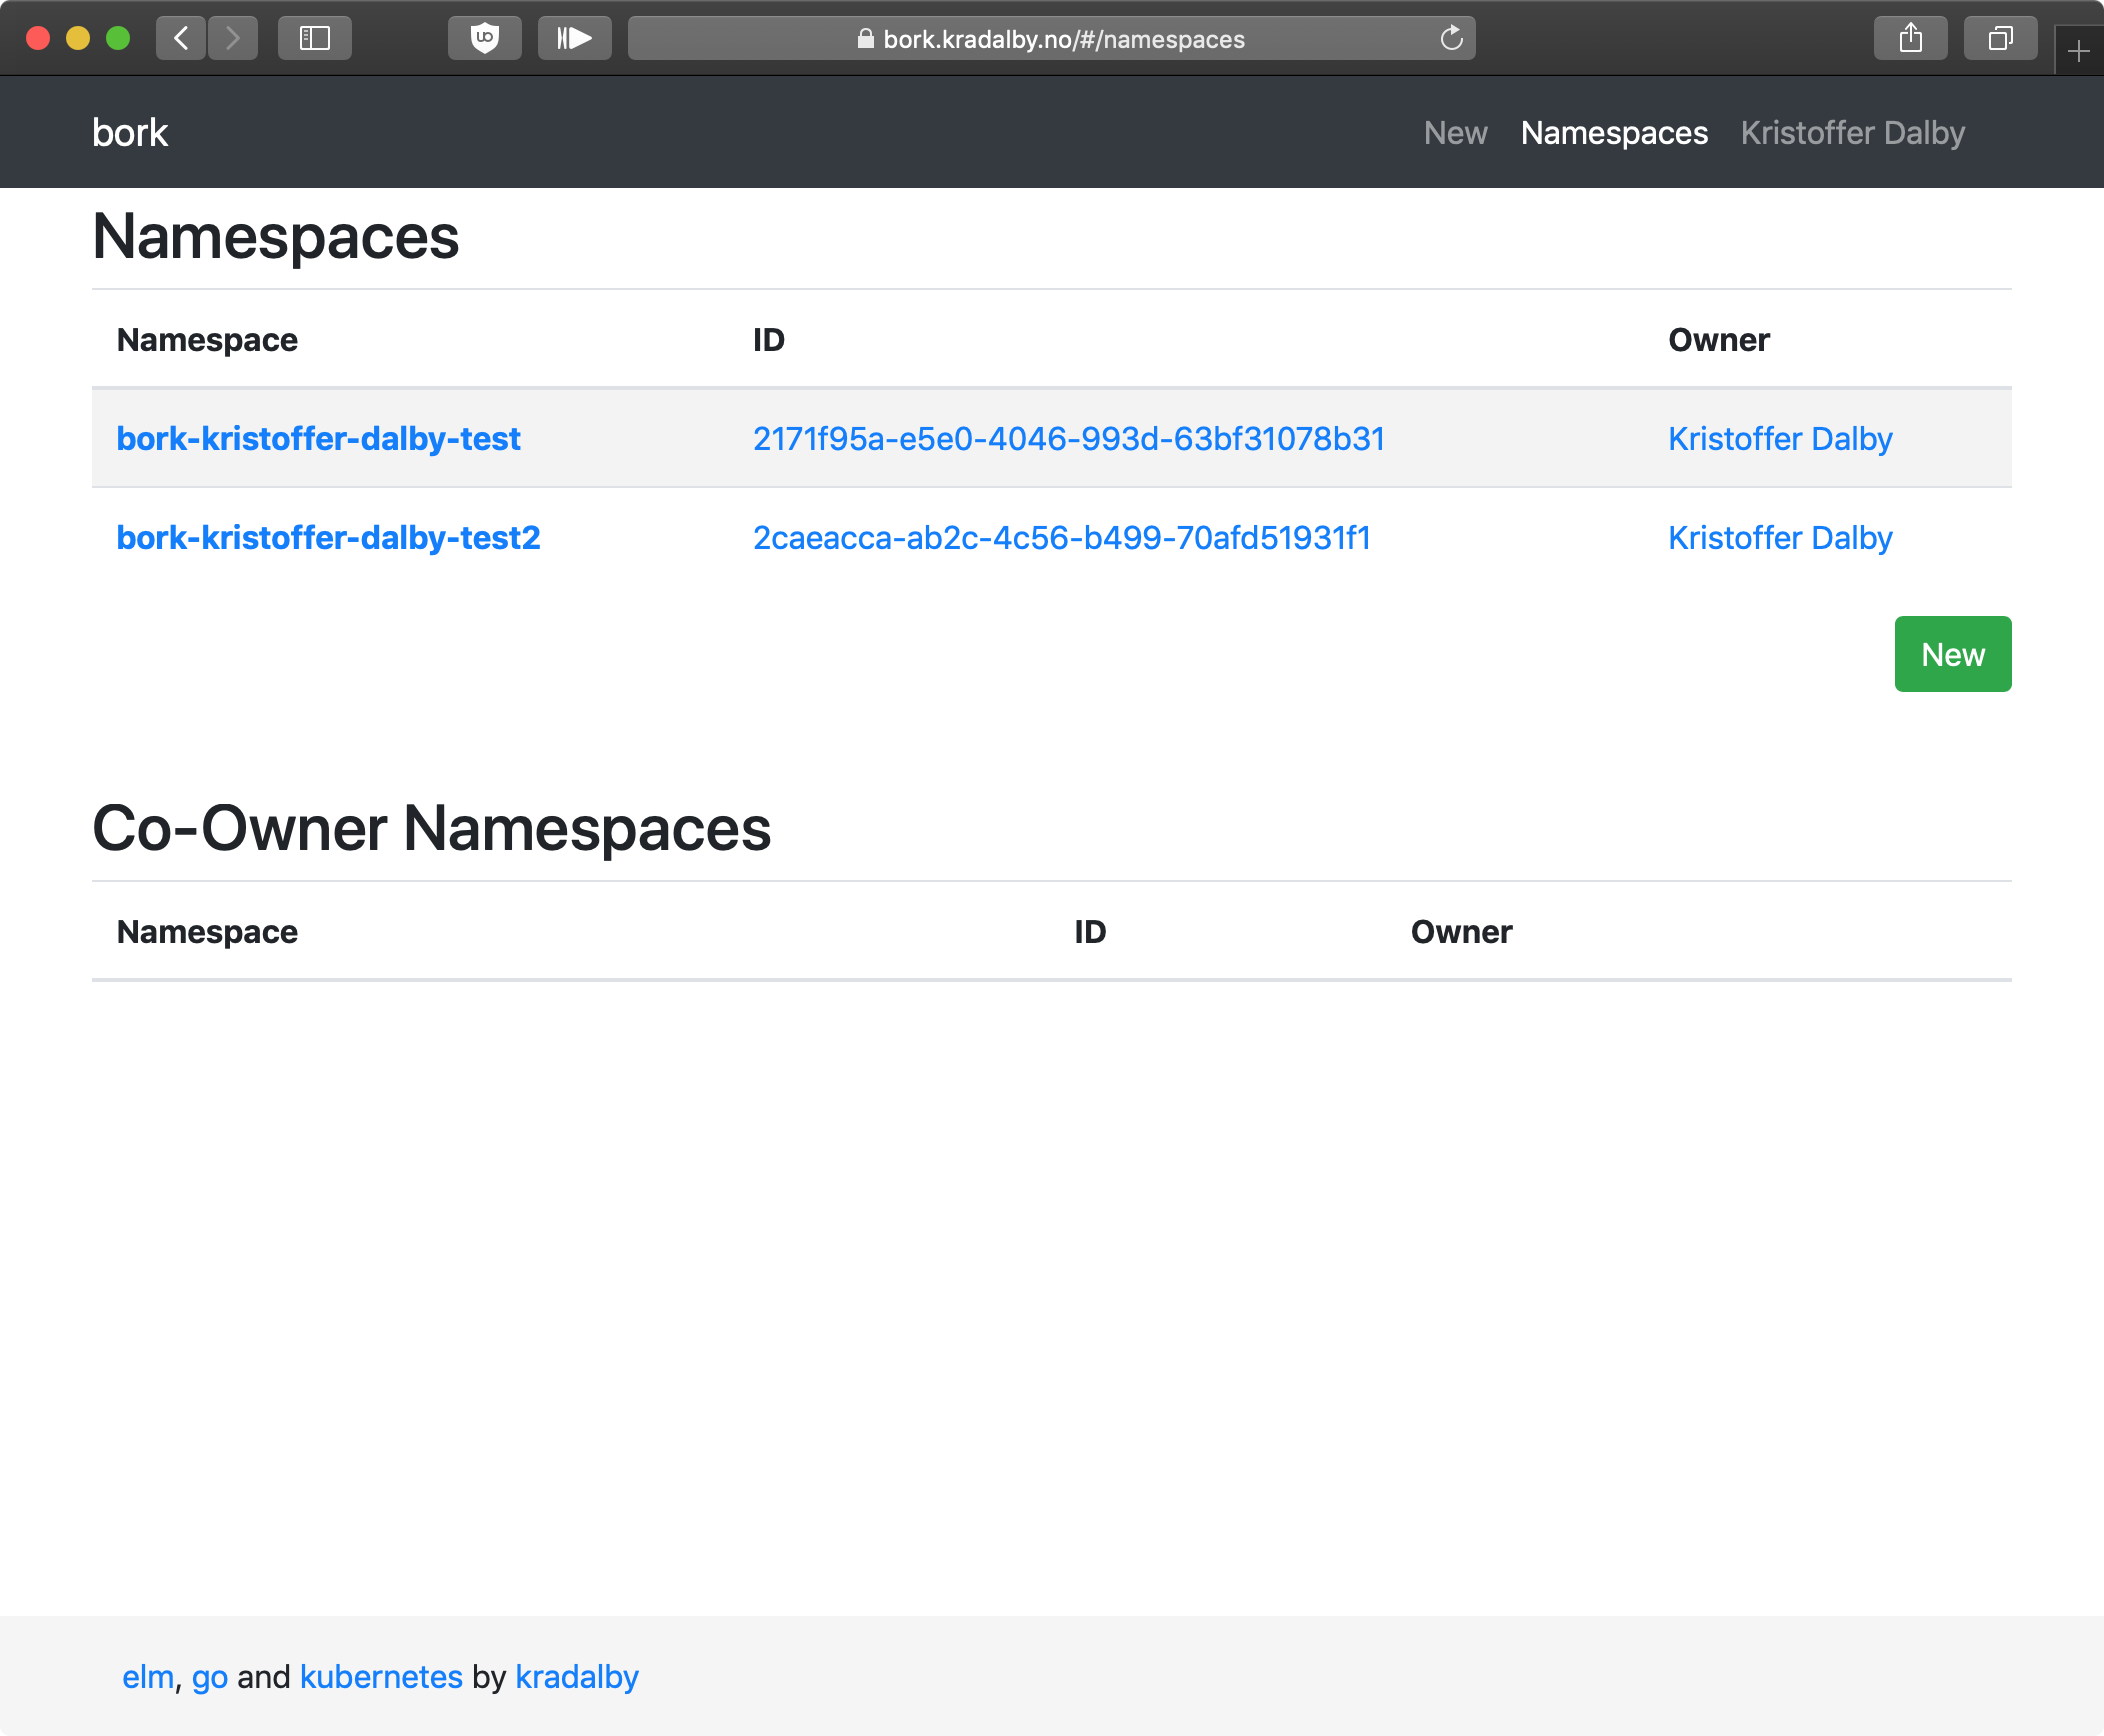Viewport: 2104px width, 1736px height.
Task: Reload the page with refresh icon
Action: [1451, 39]
